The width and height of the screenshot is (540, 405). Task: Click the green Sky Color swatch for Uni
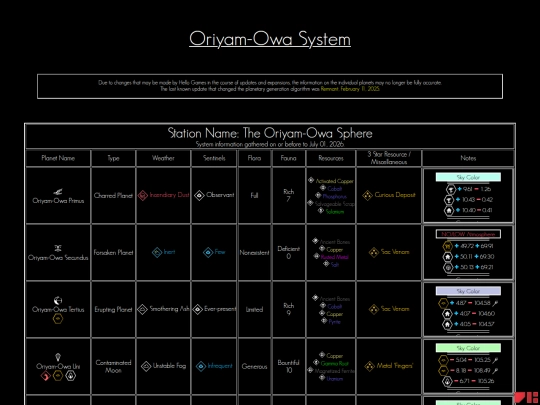click(468, 348)
